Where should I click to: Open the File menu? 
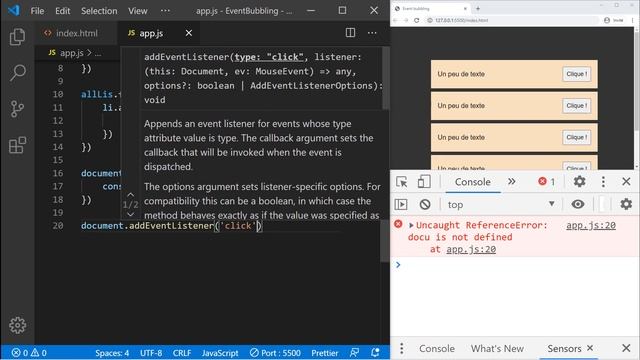[x=37, y=11]
